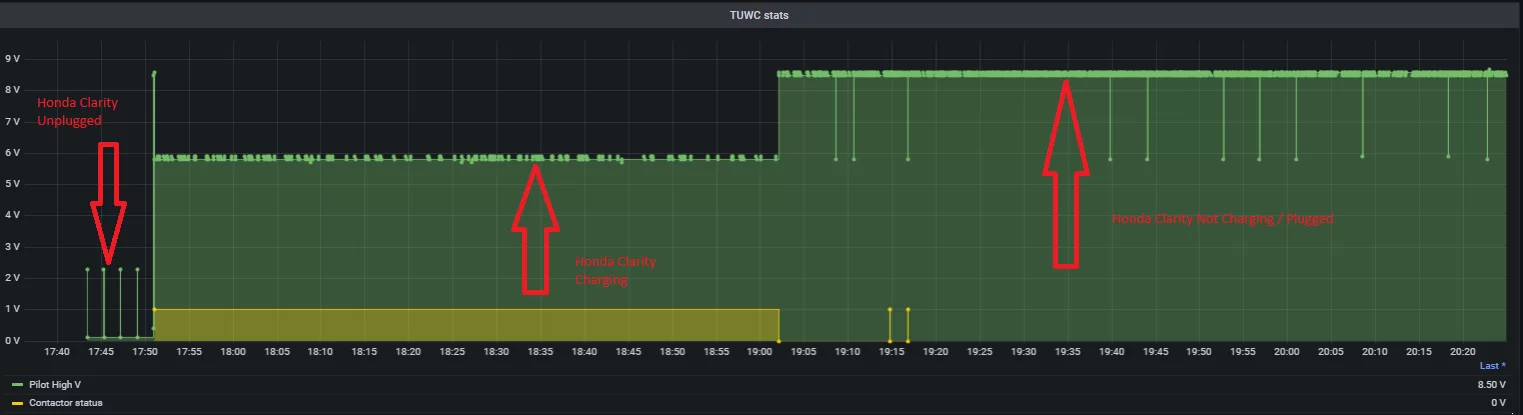Click the 20:20 time axis label
The height and width of the screenshot is (415, 1523).
pos(1462,352)
